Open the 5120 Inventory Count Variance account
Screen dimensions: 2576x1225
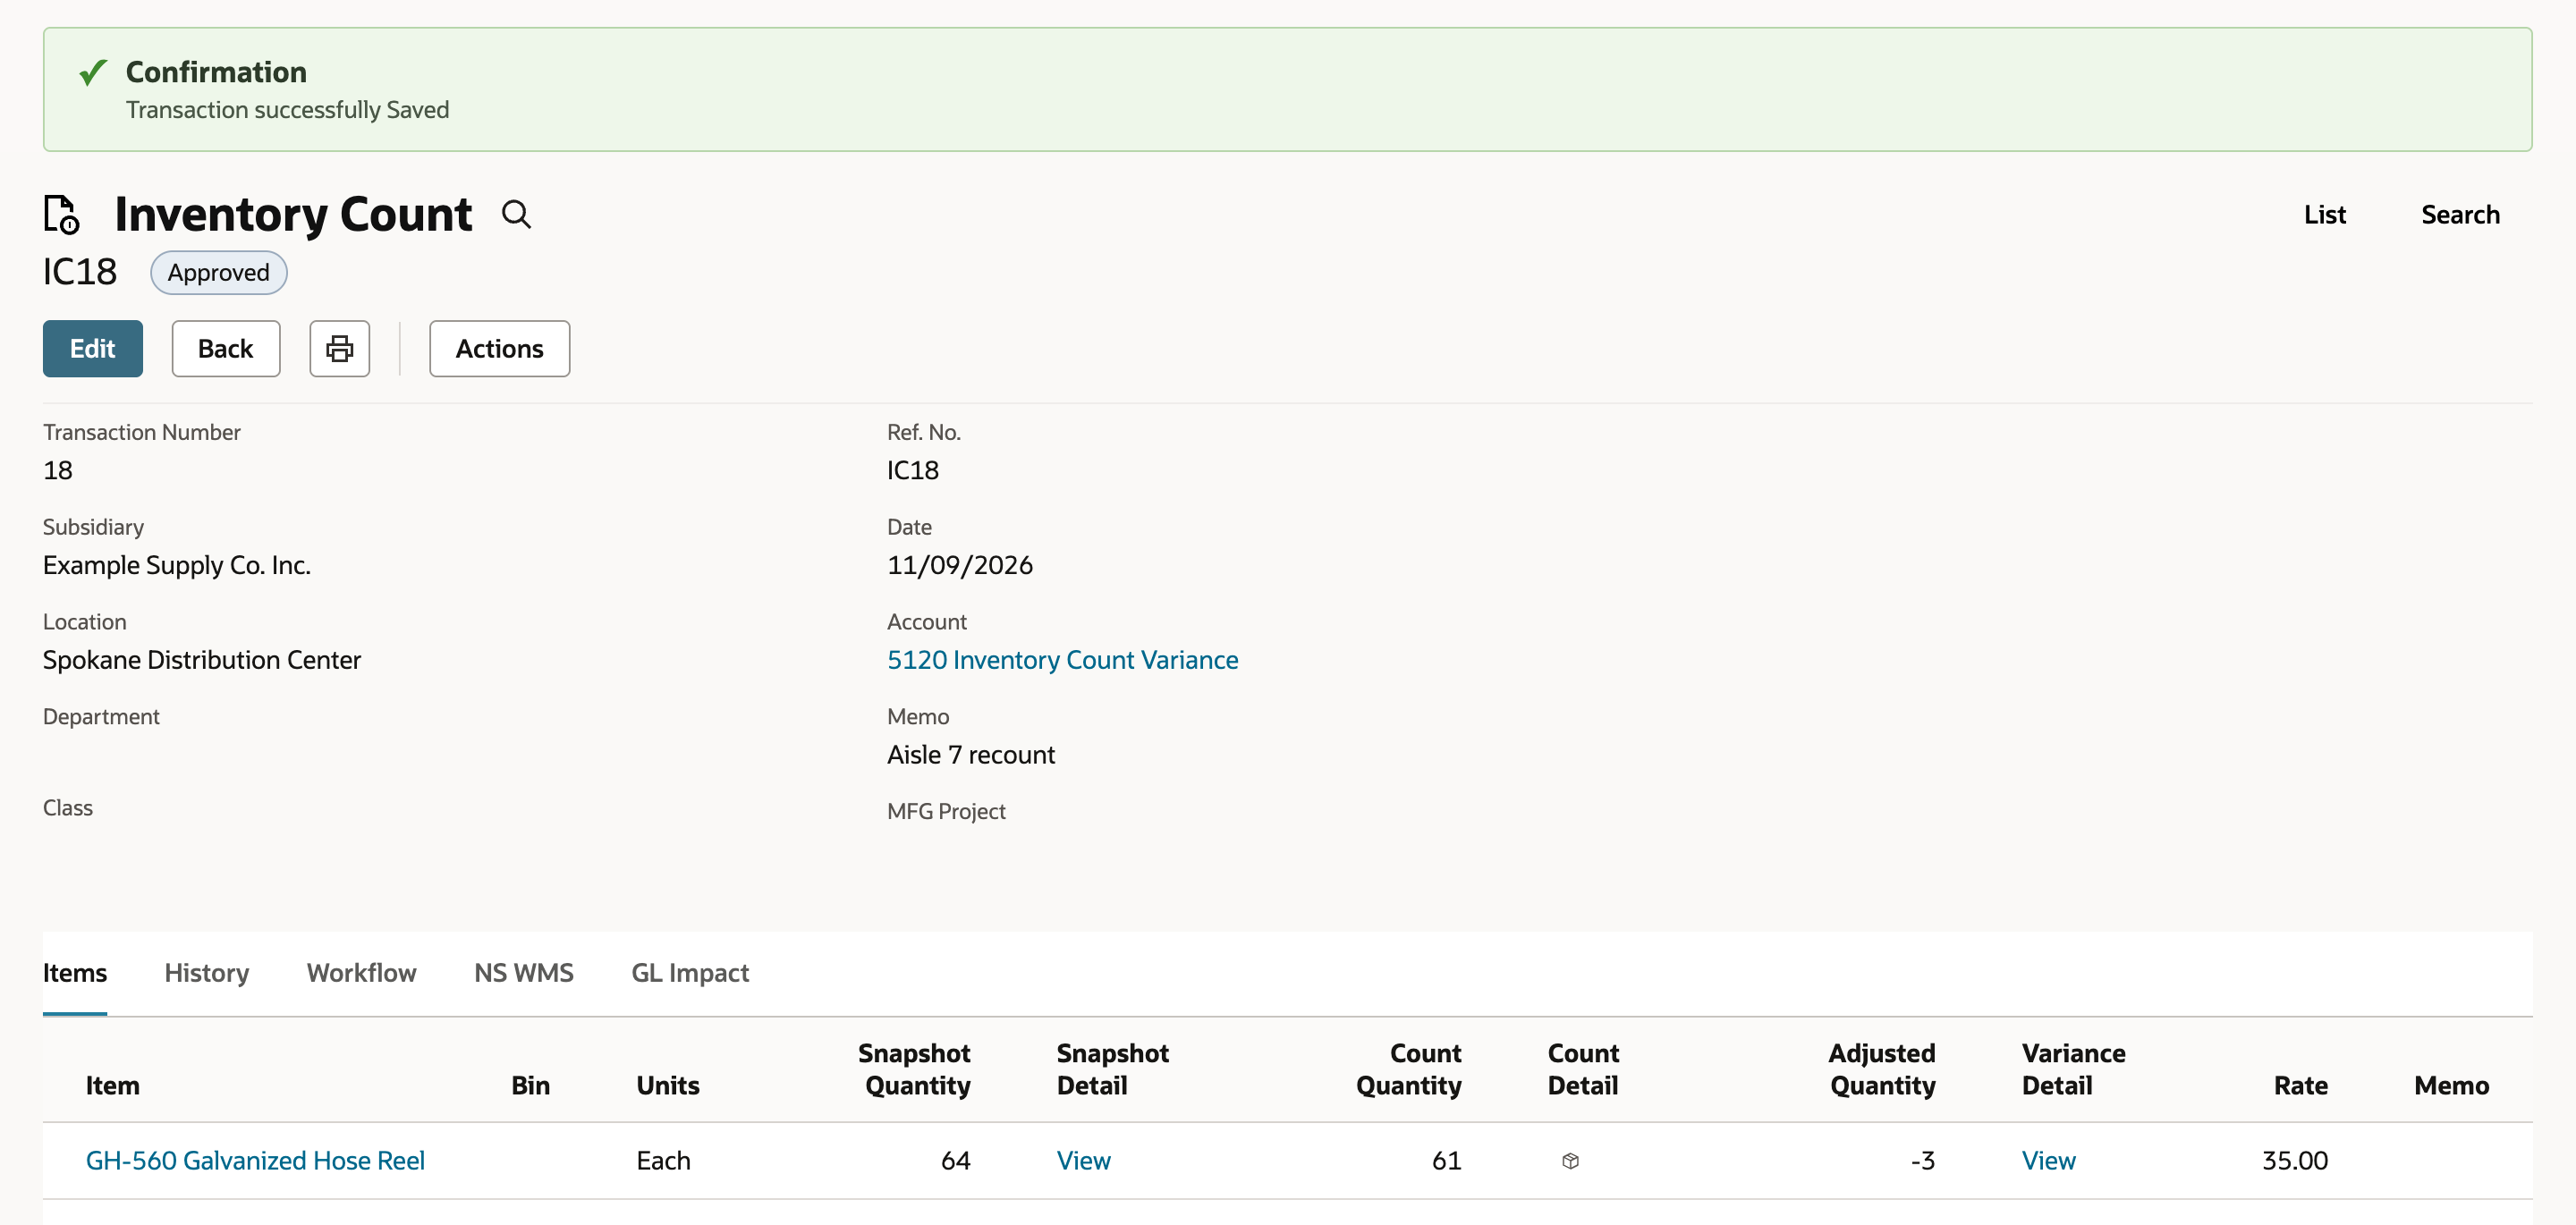(x=1062, y=660)
